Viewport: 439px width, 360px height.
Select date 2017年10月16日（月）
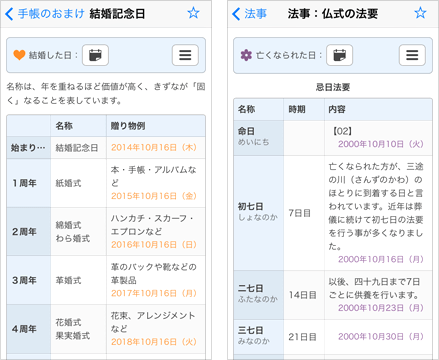[154, 293]
